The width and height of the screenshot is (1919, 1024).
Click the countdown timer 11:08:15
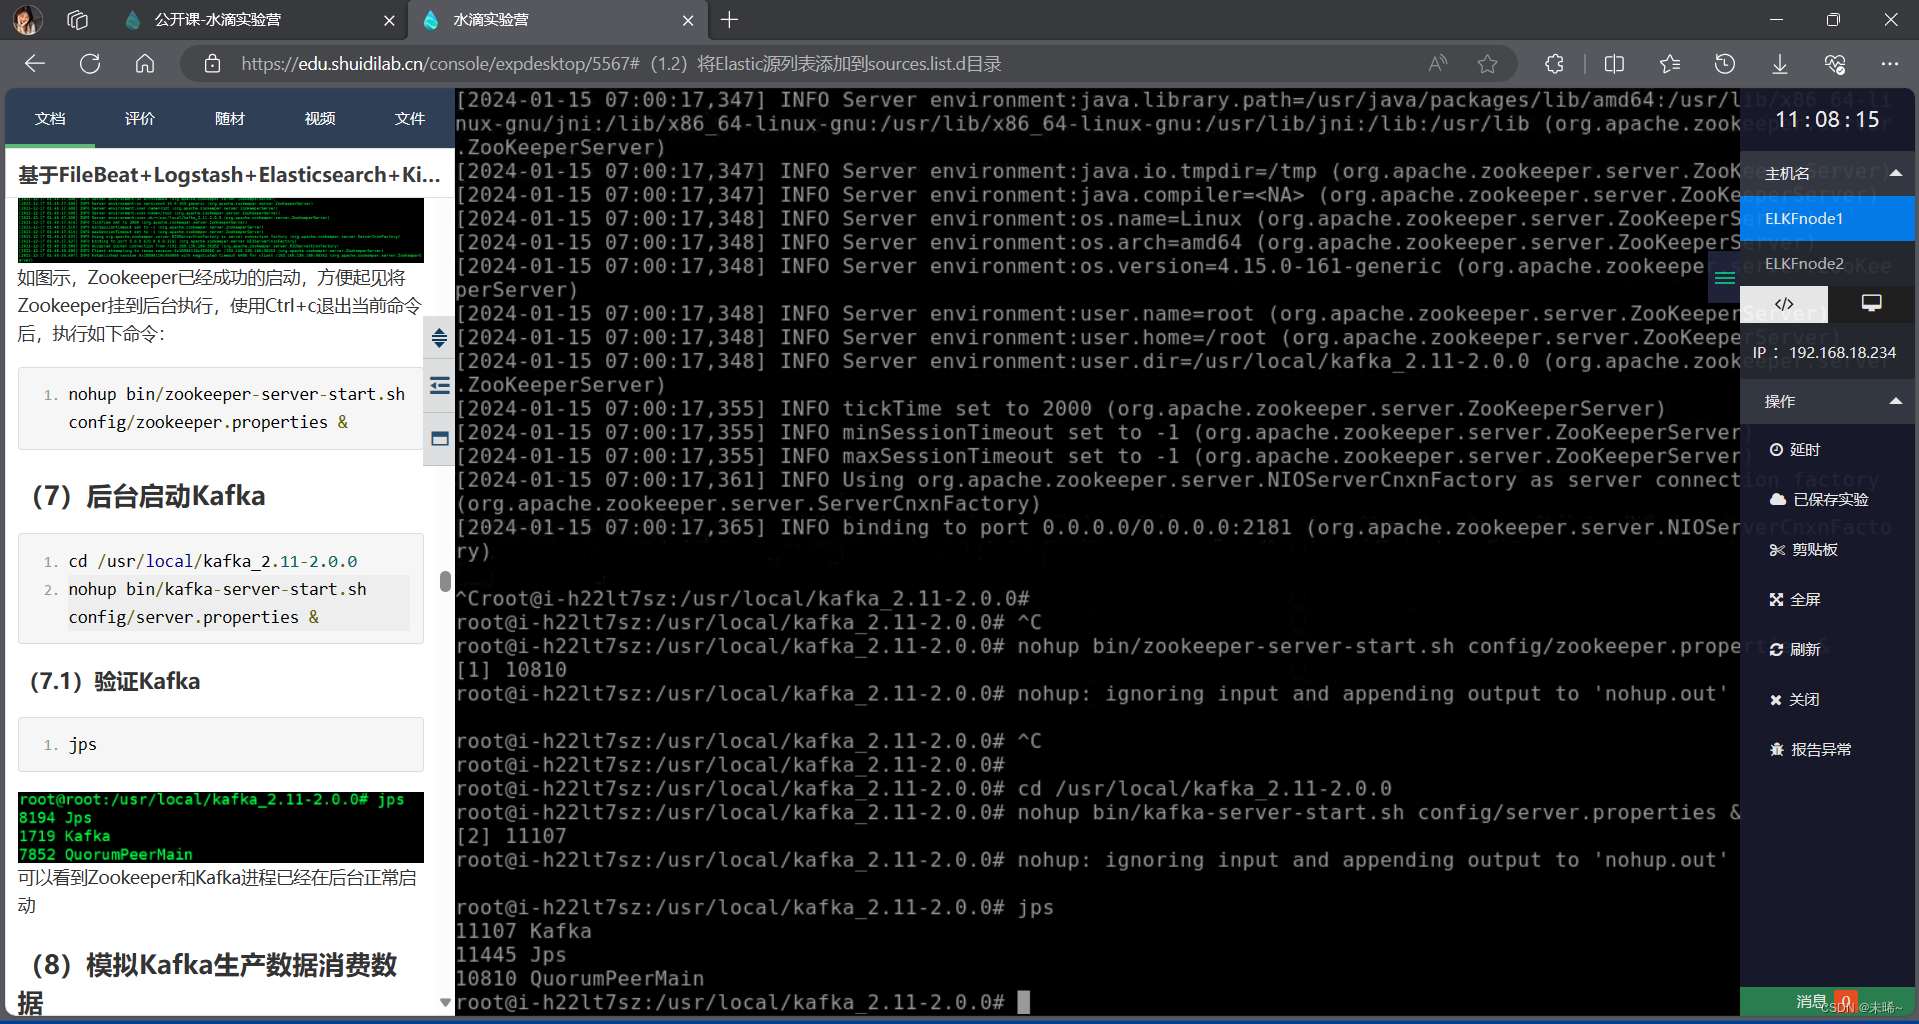point(1827,120)
